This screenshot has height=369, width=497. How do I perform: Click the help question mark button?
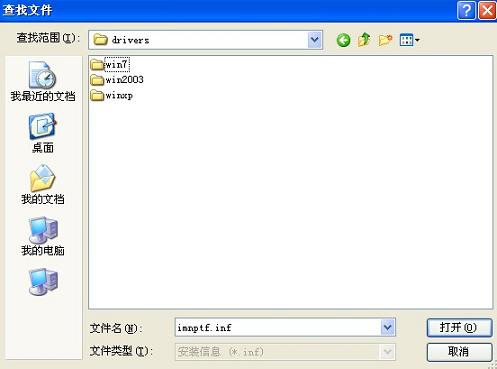pos(466,11)
